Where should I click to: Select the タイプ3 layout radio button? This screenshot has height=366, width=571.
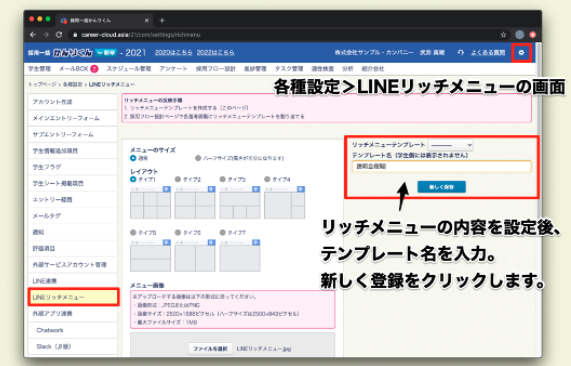[x=223, y=179]
